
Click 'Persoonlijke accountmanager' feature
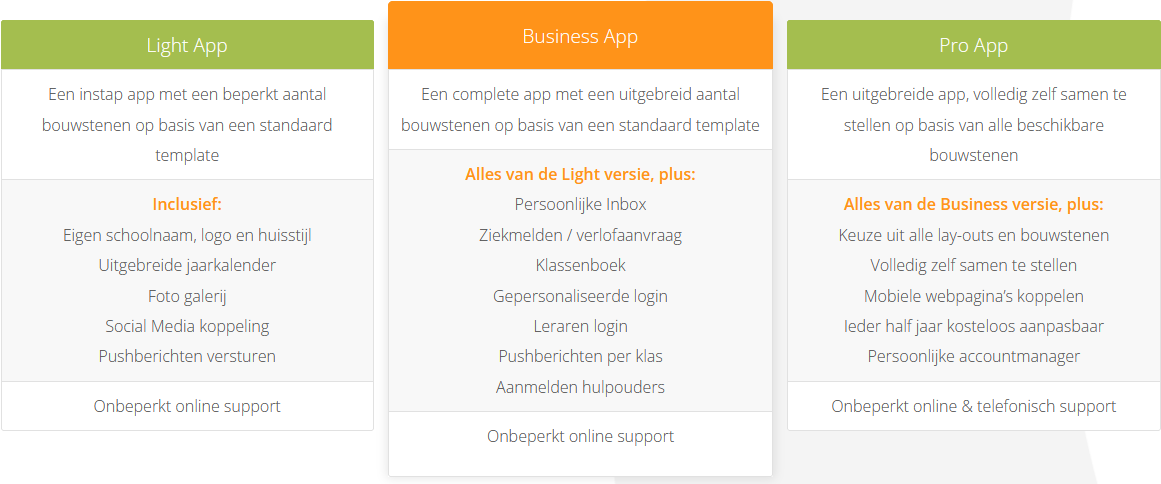[x=973, y=356]
